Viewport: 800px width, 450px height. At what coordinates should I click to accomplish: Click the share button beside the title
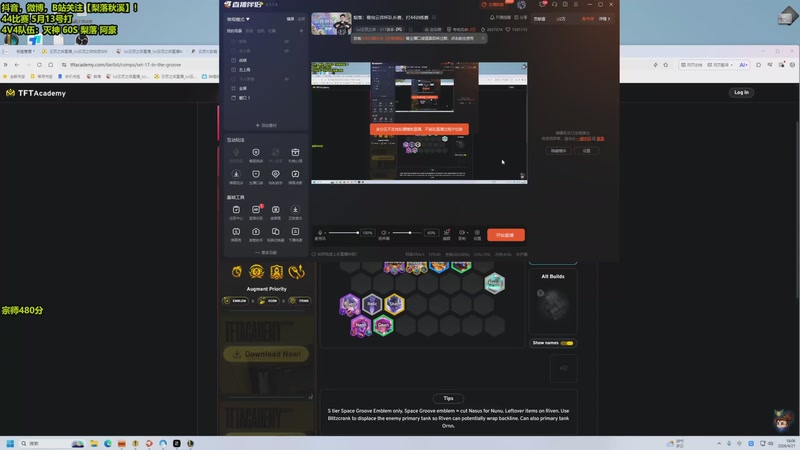point(521,17)
